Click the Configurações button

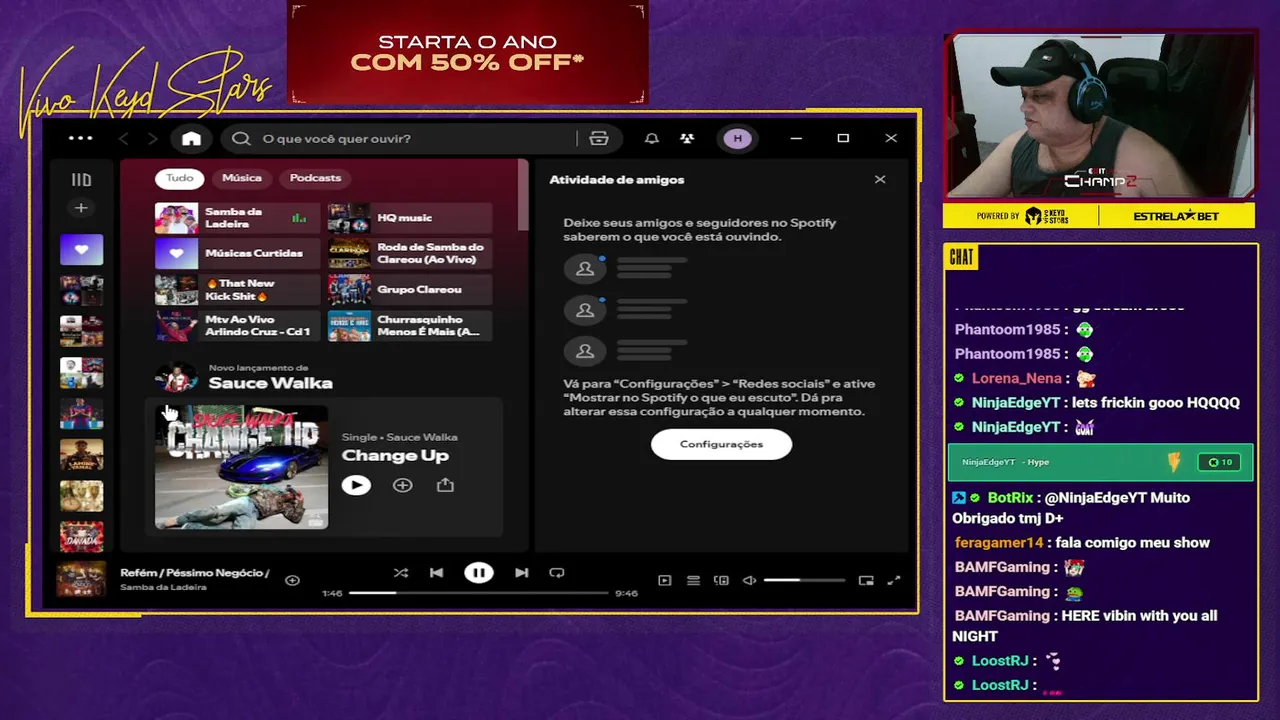[x=721, y=444]
